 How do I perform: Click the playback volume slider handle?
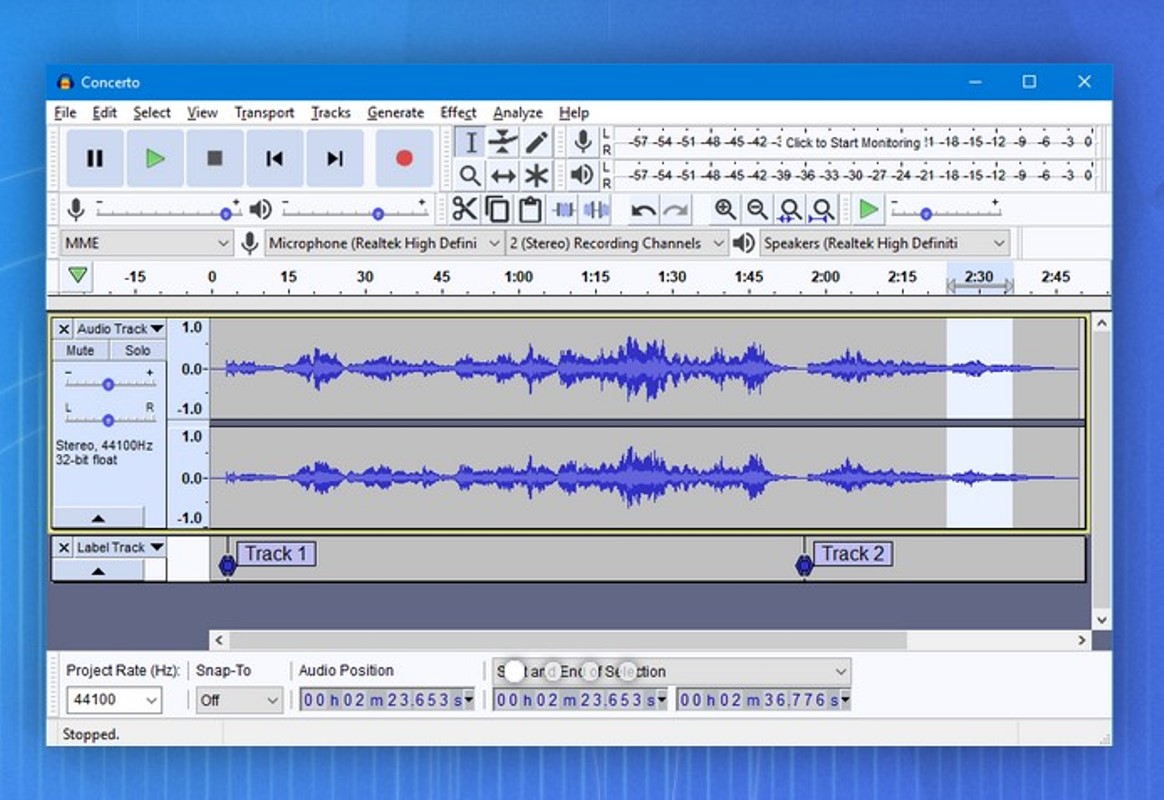(x=378, y=214)
